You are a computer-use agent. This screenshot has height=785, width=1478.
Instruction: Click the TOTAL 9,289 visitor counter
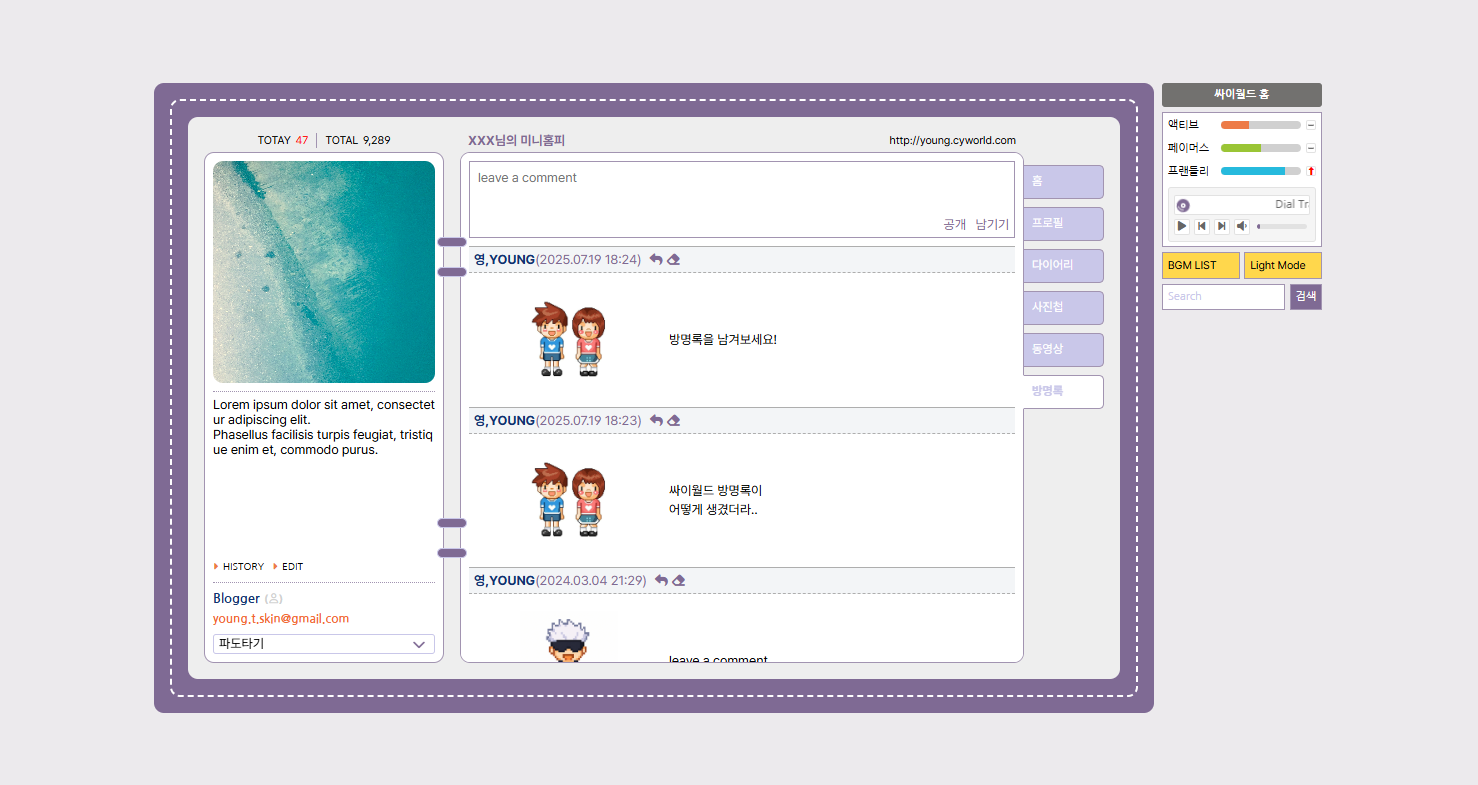click(358, 140)
